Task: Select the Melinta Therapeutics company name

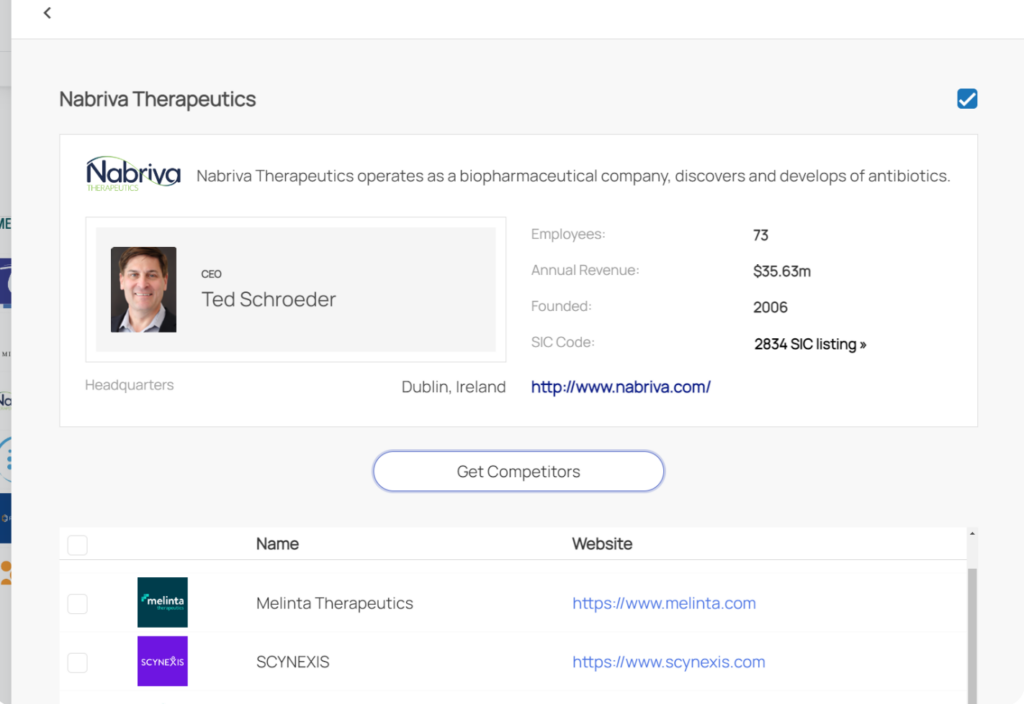Action: click(334, 603)
